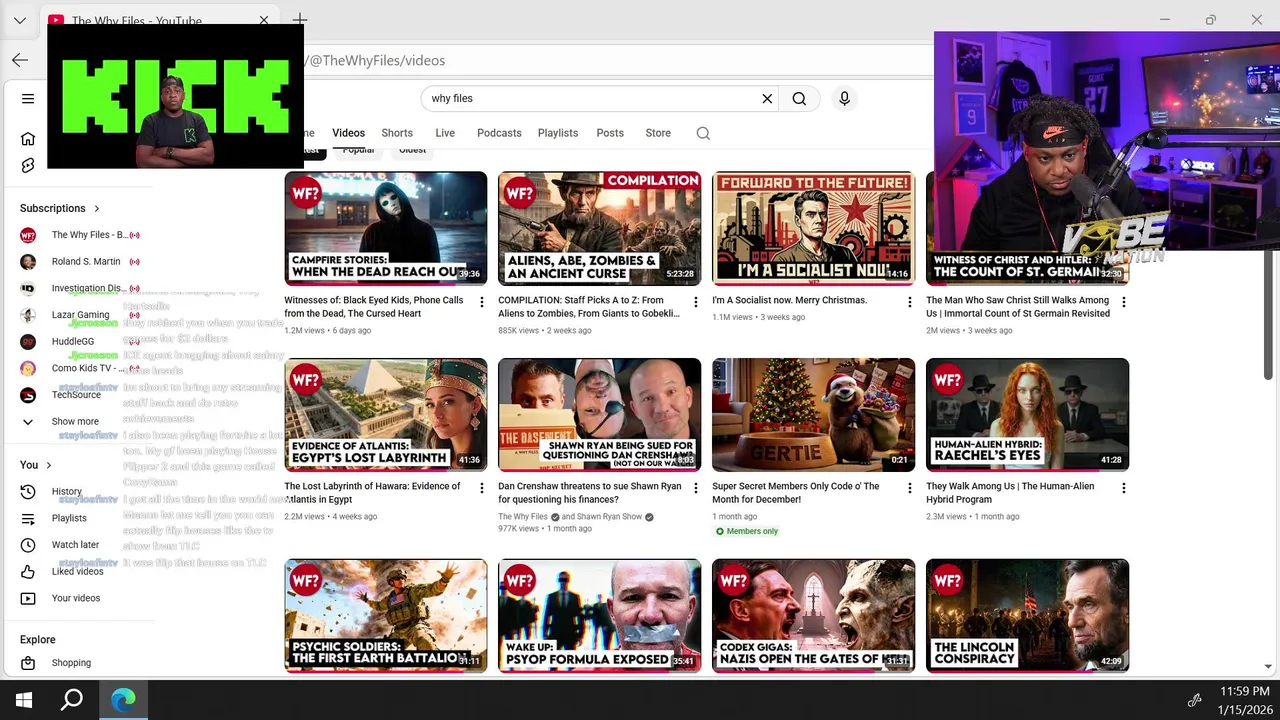Viewport: 1280px width, 720px height.
Task: Click the search magnifier button
Action: coord(799,99)
